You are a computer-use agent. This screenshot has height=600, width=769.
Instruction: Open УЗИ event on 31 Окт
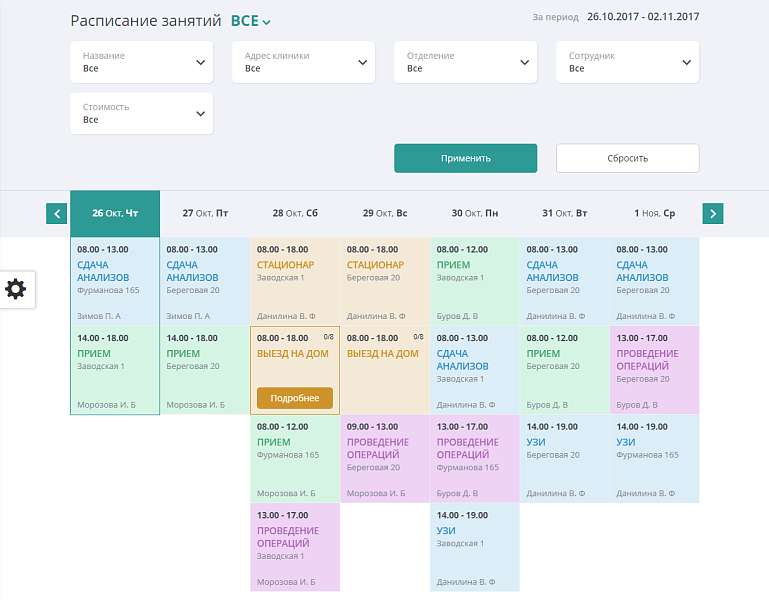click(565, 459)
